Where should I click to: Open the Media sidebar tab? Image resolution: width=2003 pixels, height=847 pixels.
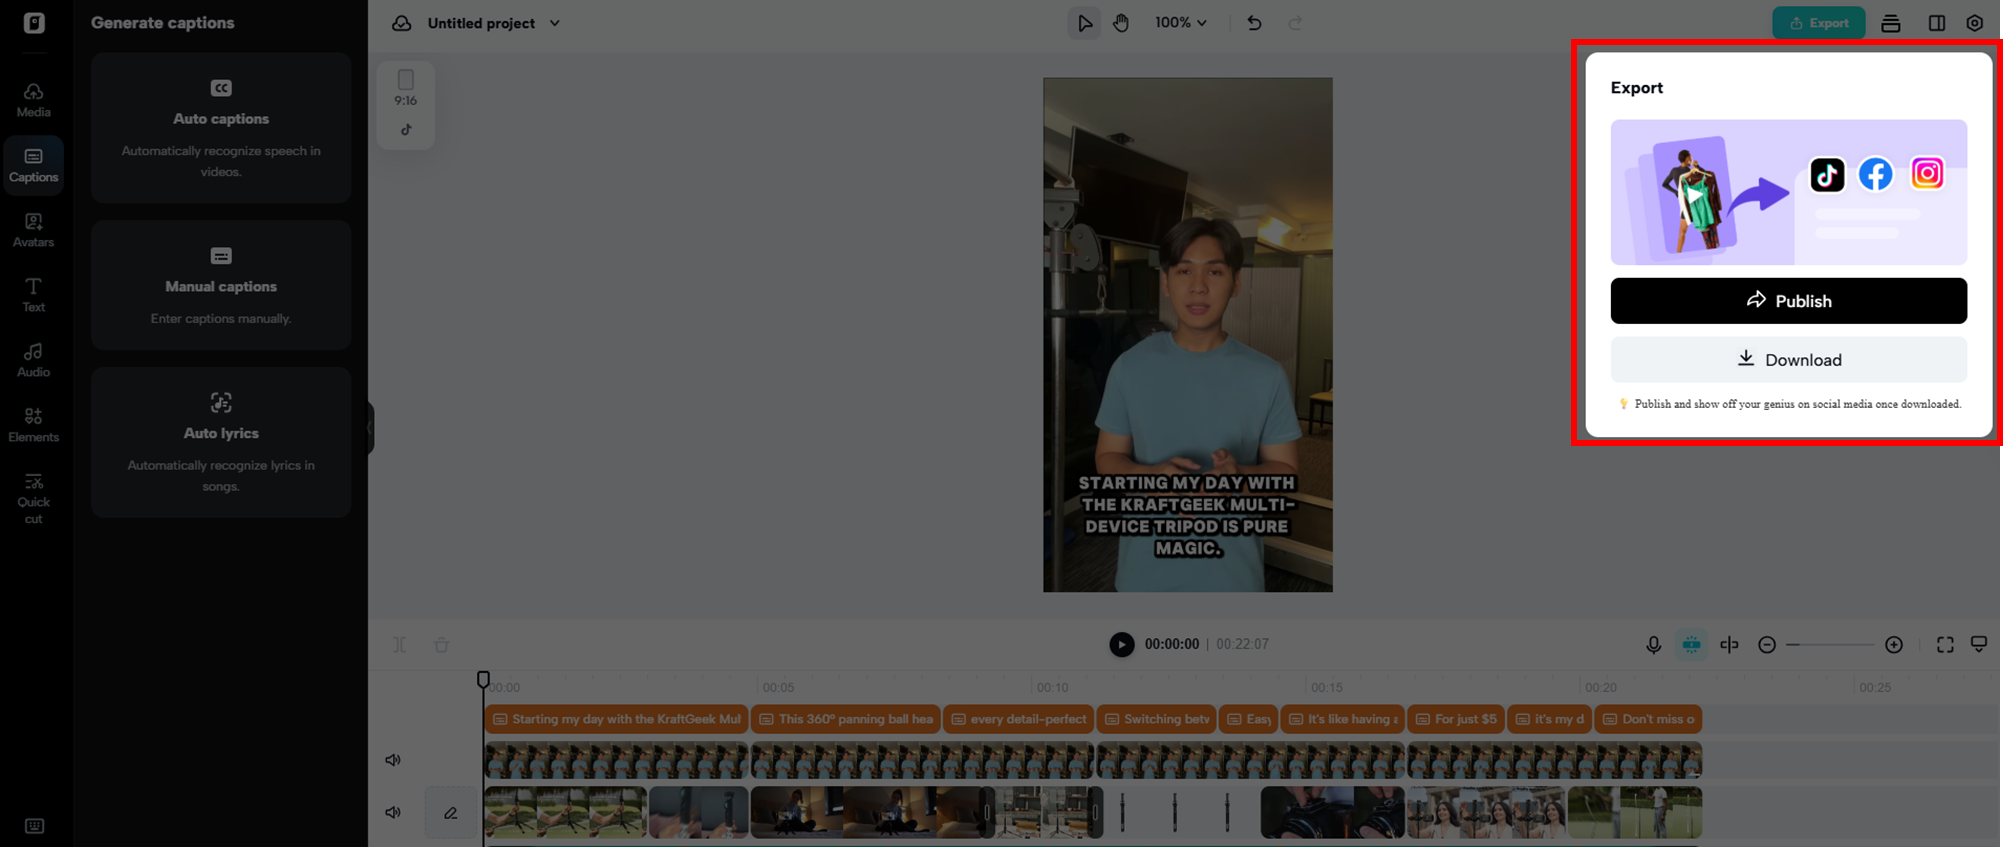[33, 100]
